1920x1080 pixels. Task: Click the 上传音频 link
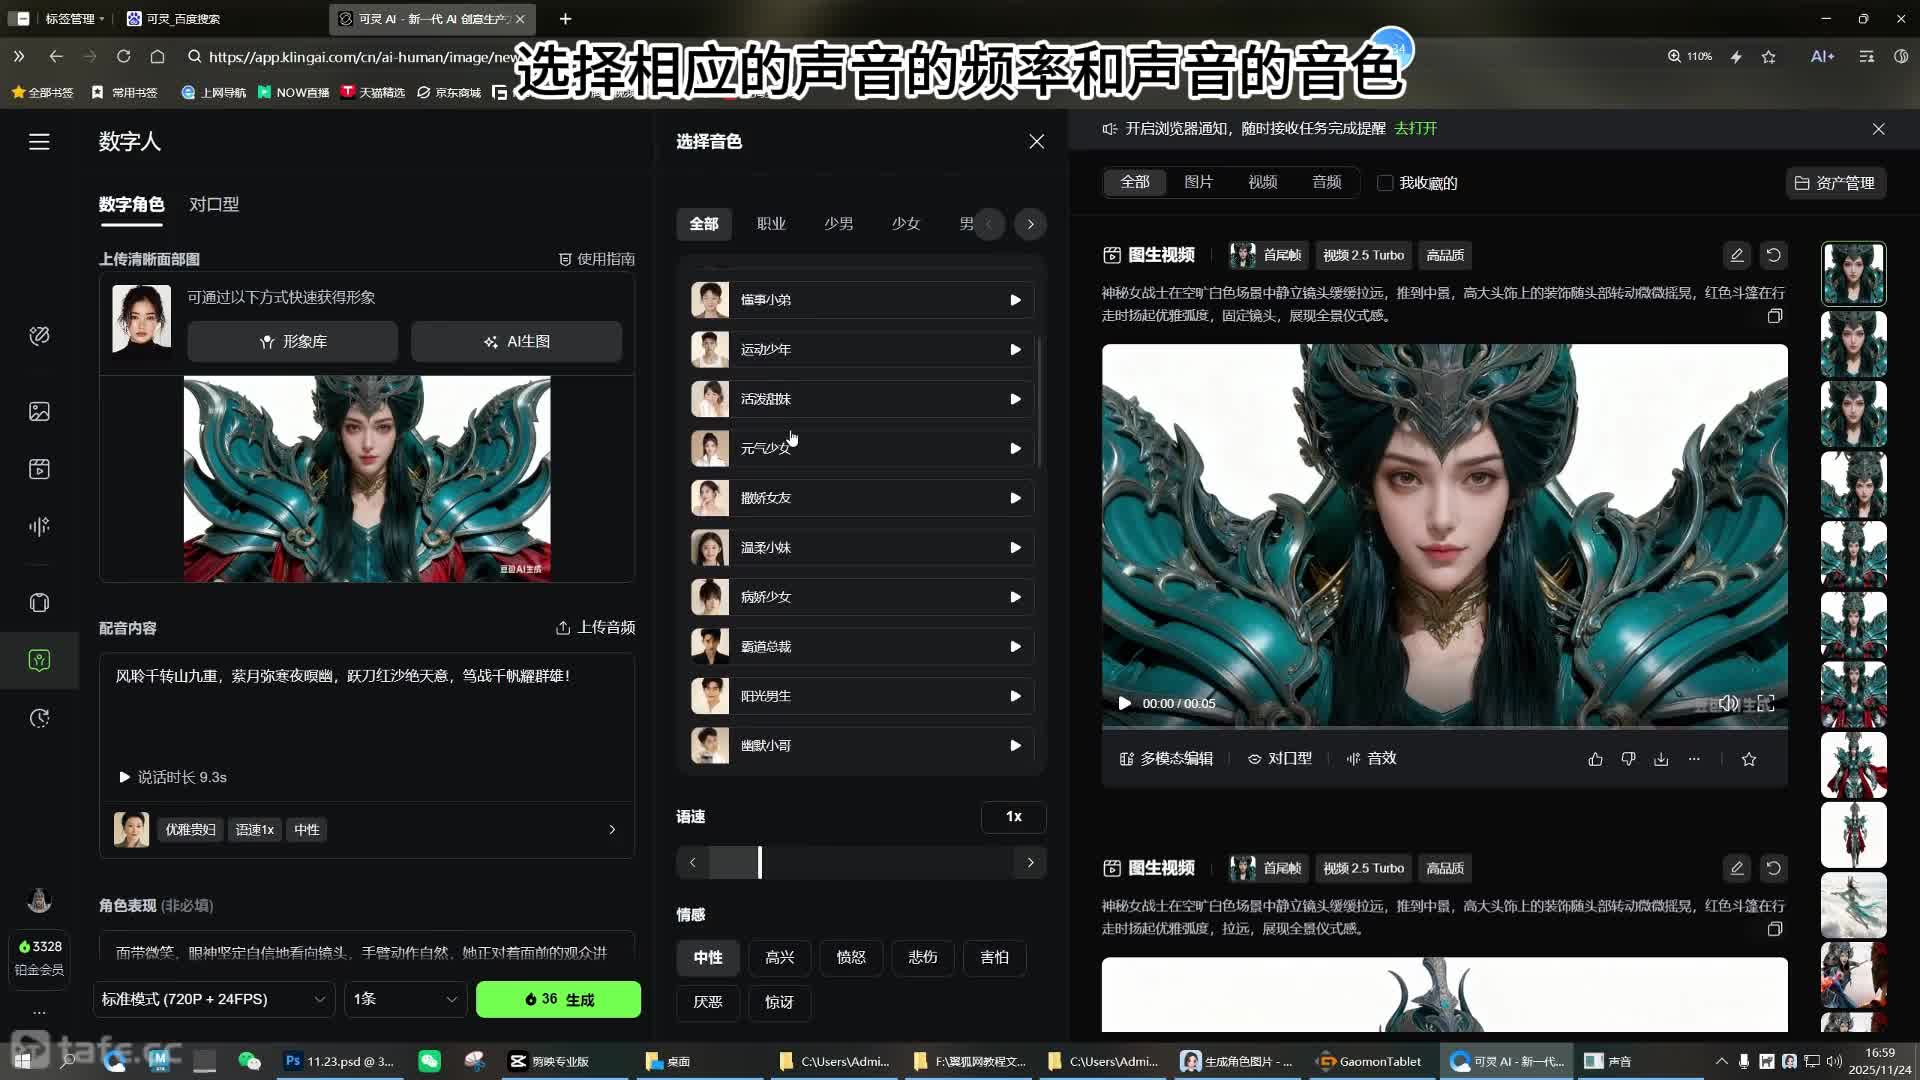(596, 628)
